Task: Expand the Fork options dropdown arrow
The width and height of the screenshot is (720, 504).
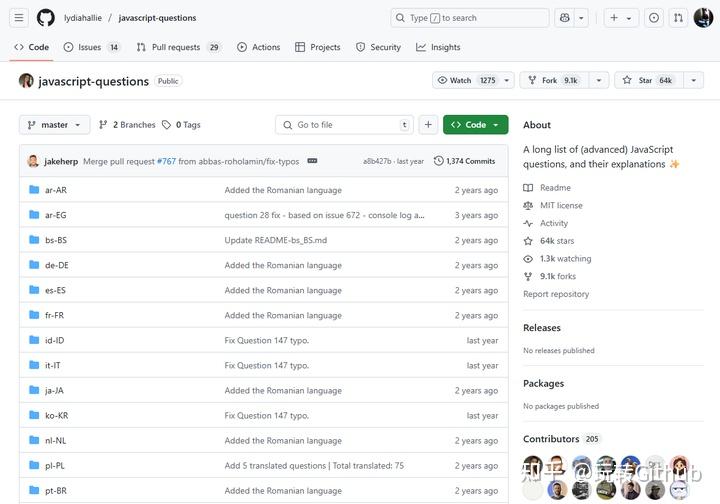Action: tap(599, 80)
